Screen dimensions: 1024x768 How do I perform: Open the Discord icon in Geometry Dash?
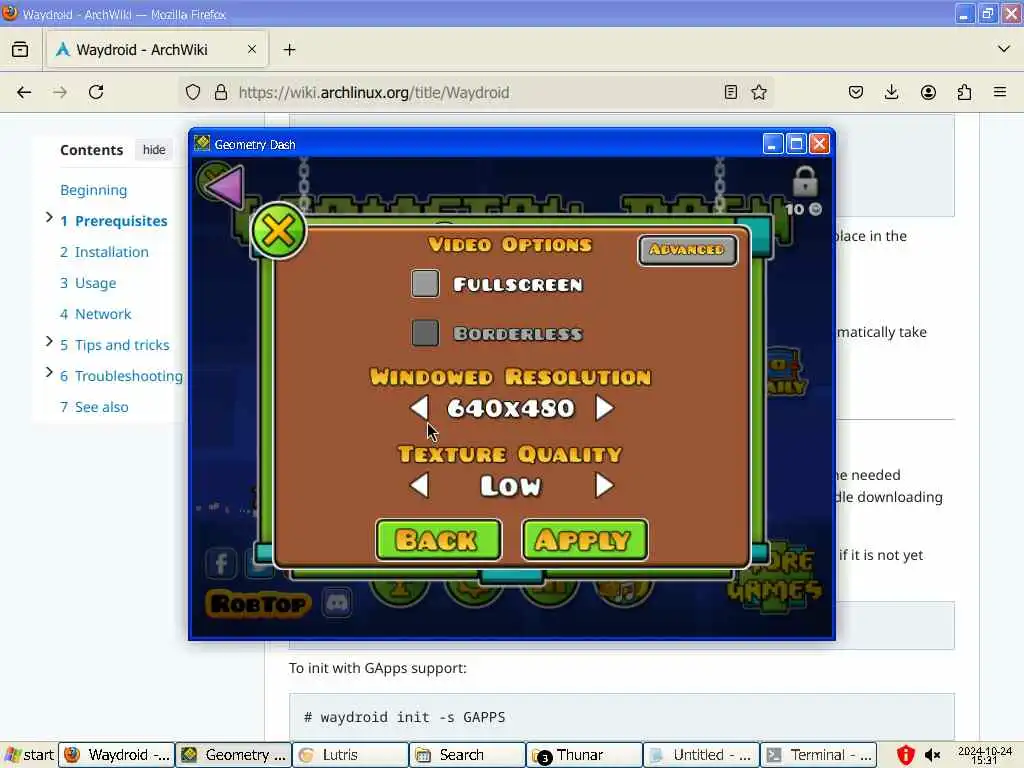tap(337, 602)
